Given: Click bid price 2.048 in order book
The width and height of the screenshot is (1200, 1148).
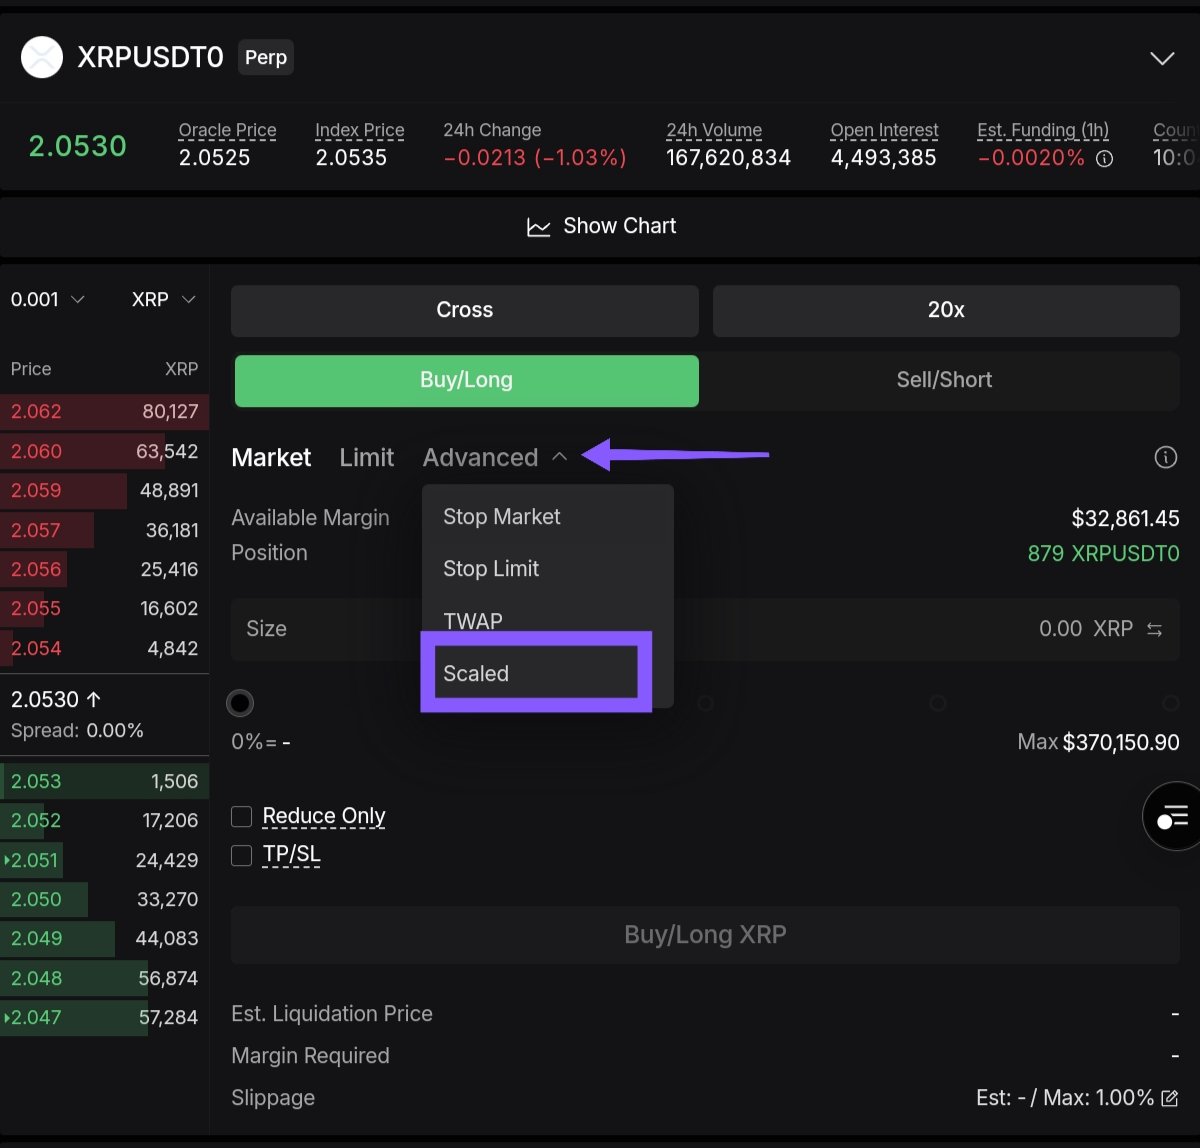Looking at the screenshot, I should (36, 979).
